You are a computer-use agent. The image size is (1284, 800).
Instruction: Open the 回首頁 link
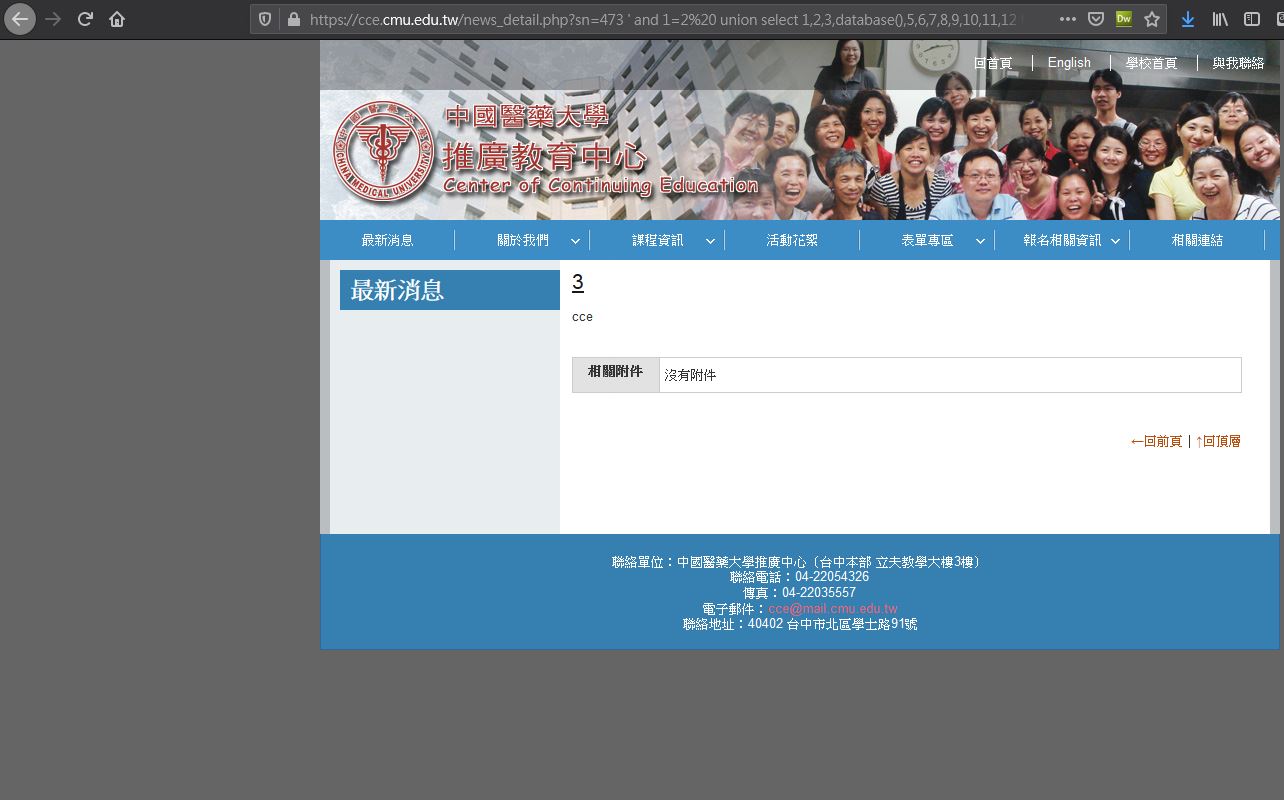coord(993,63)
